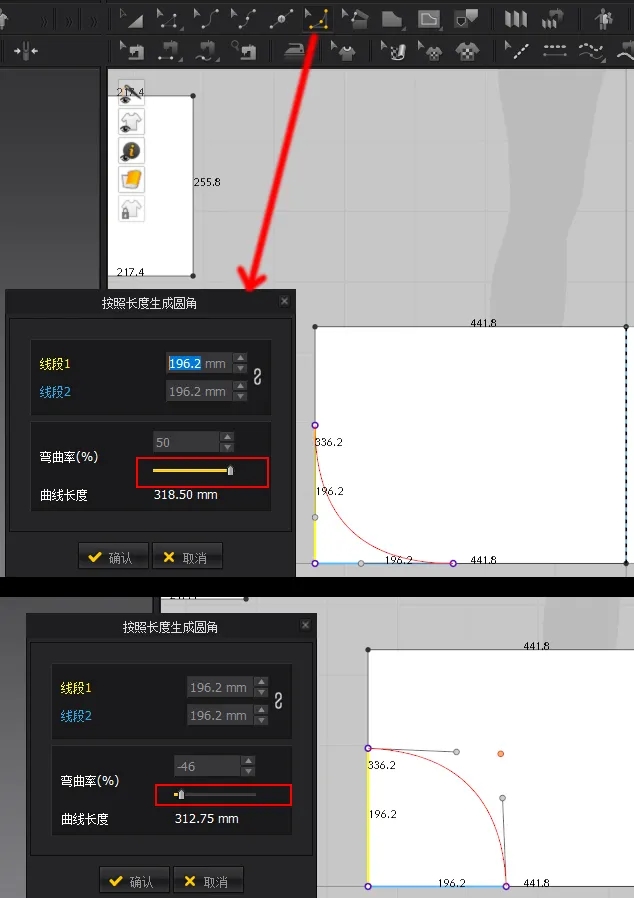Image resolution: width=634 pixels, height=898 pixels.
Task: Select the Segment Topstitch dashed-line tool
Action: (554, 51)
